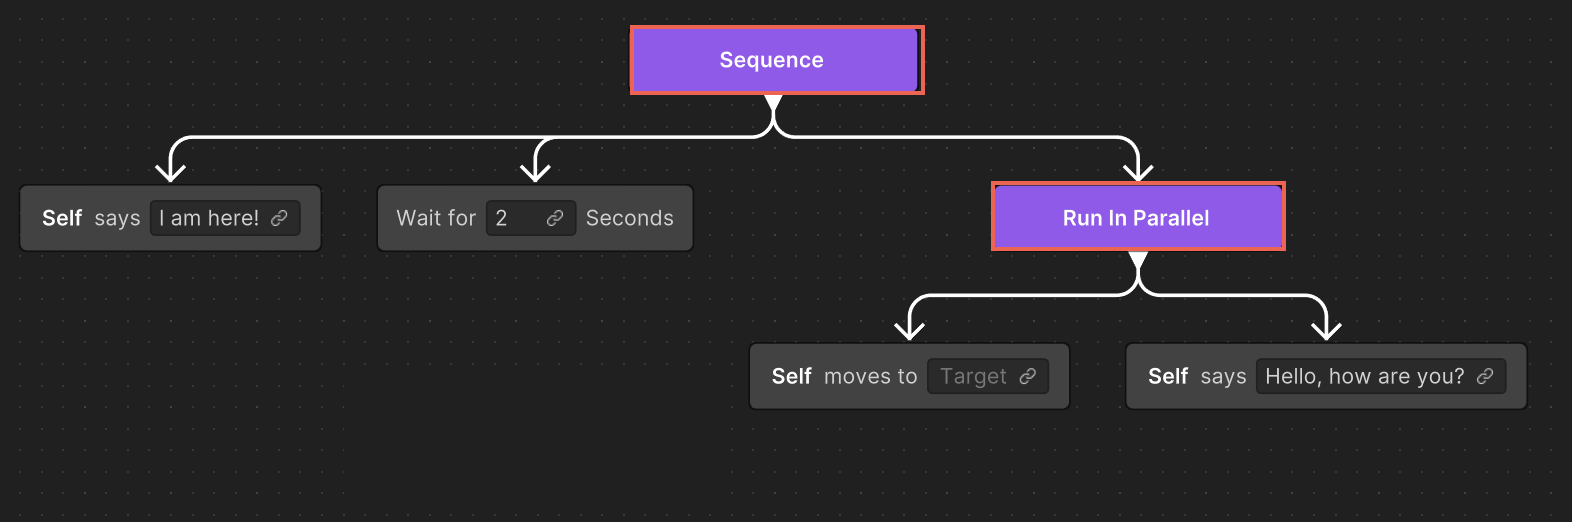The image size is (1572, 522).
Task: Click the arrowhead entering the Wait for node
Action: [x=536, y=171]
